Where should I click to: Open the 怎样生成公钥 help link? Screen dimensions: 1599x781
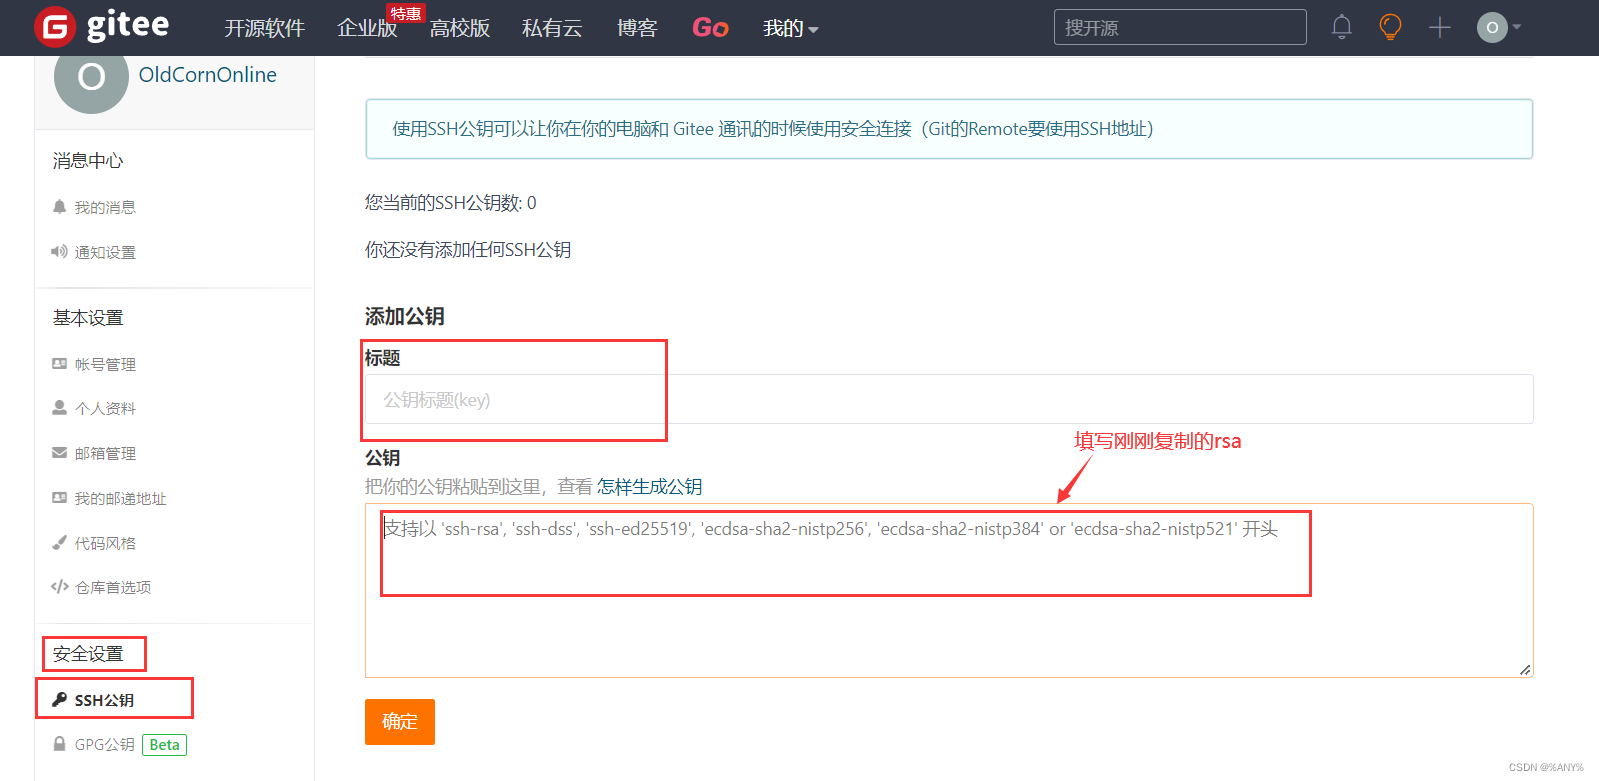649,487
